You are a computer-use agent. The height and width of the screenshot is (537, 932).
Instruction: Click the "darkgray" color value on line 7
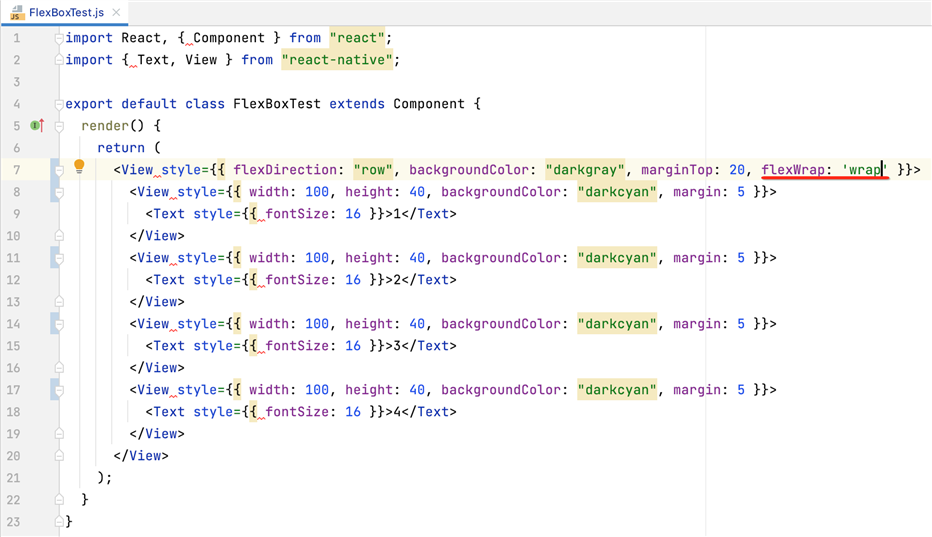pyautogui.click(x=585, y=170)
